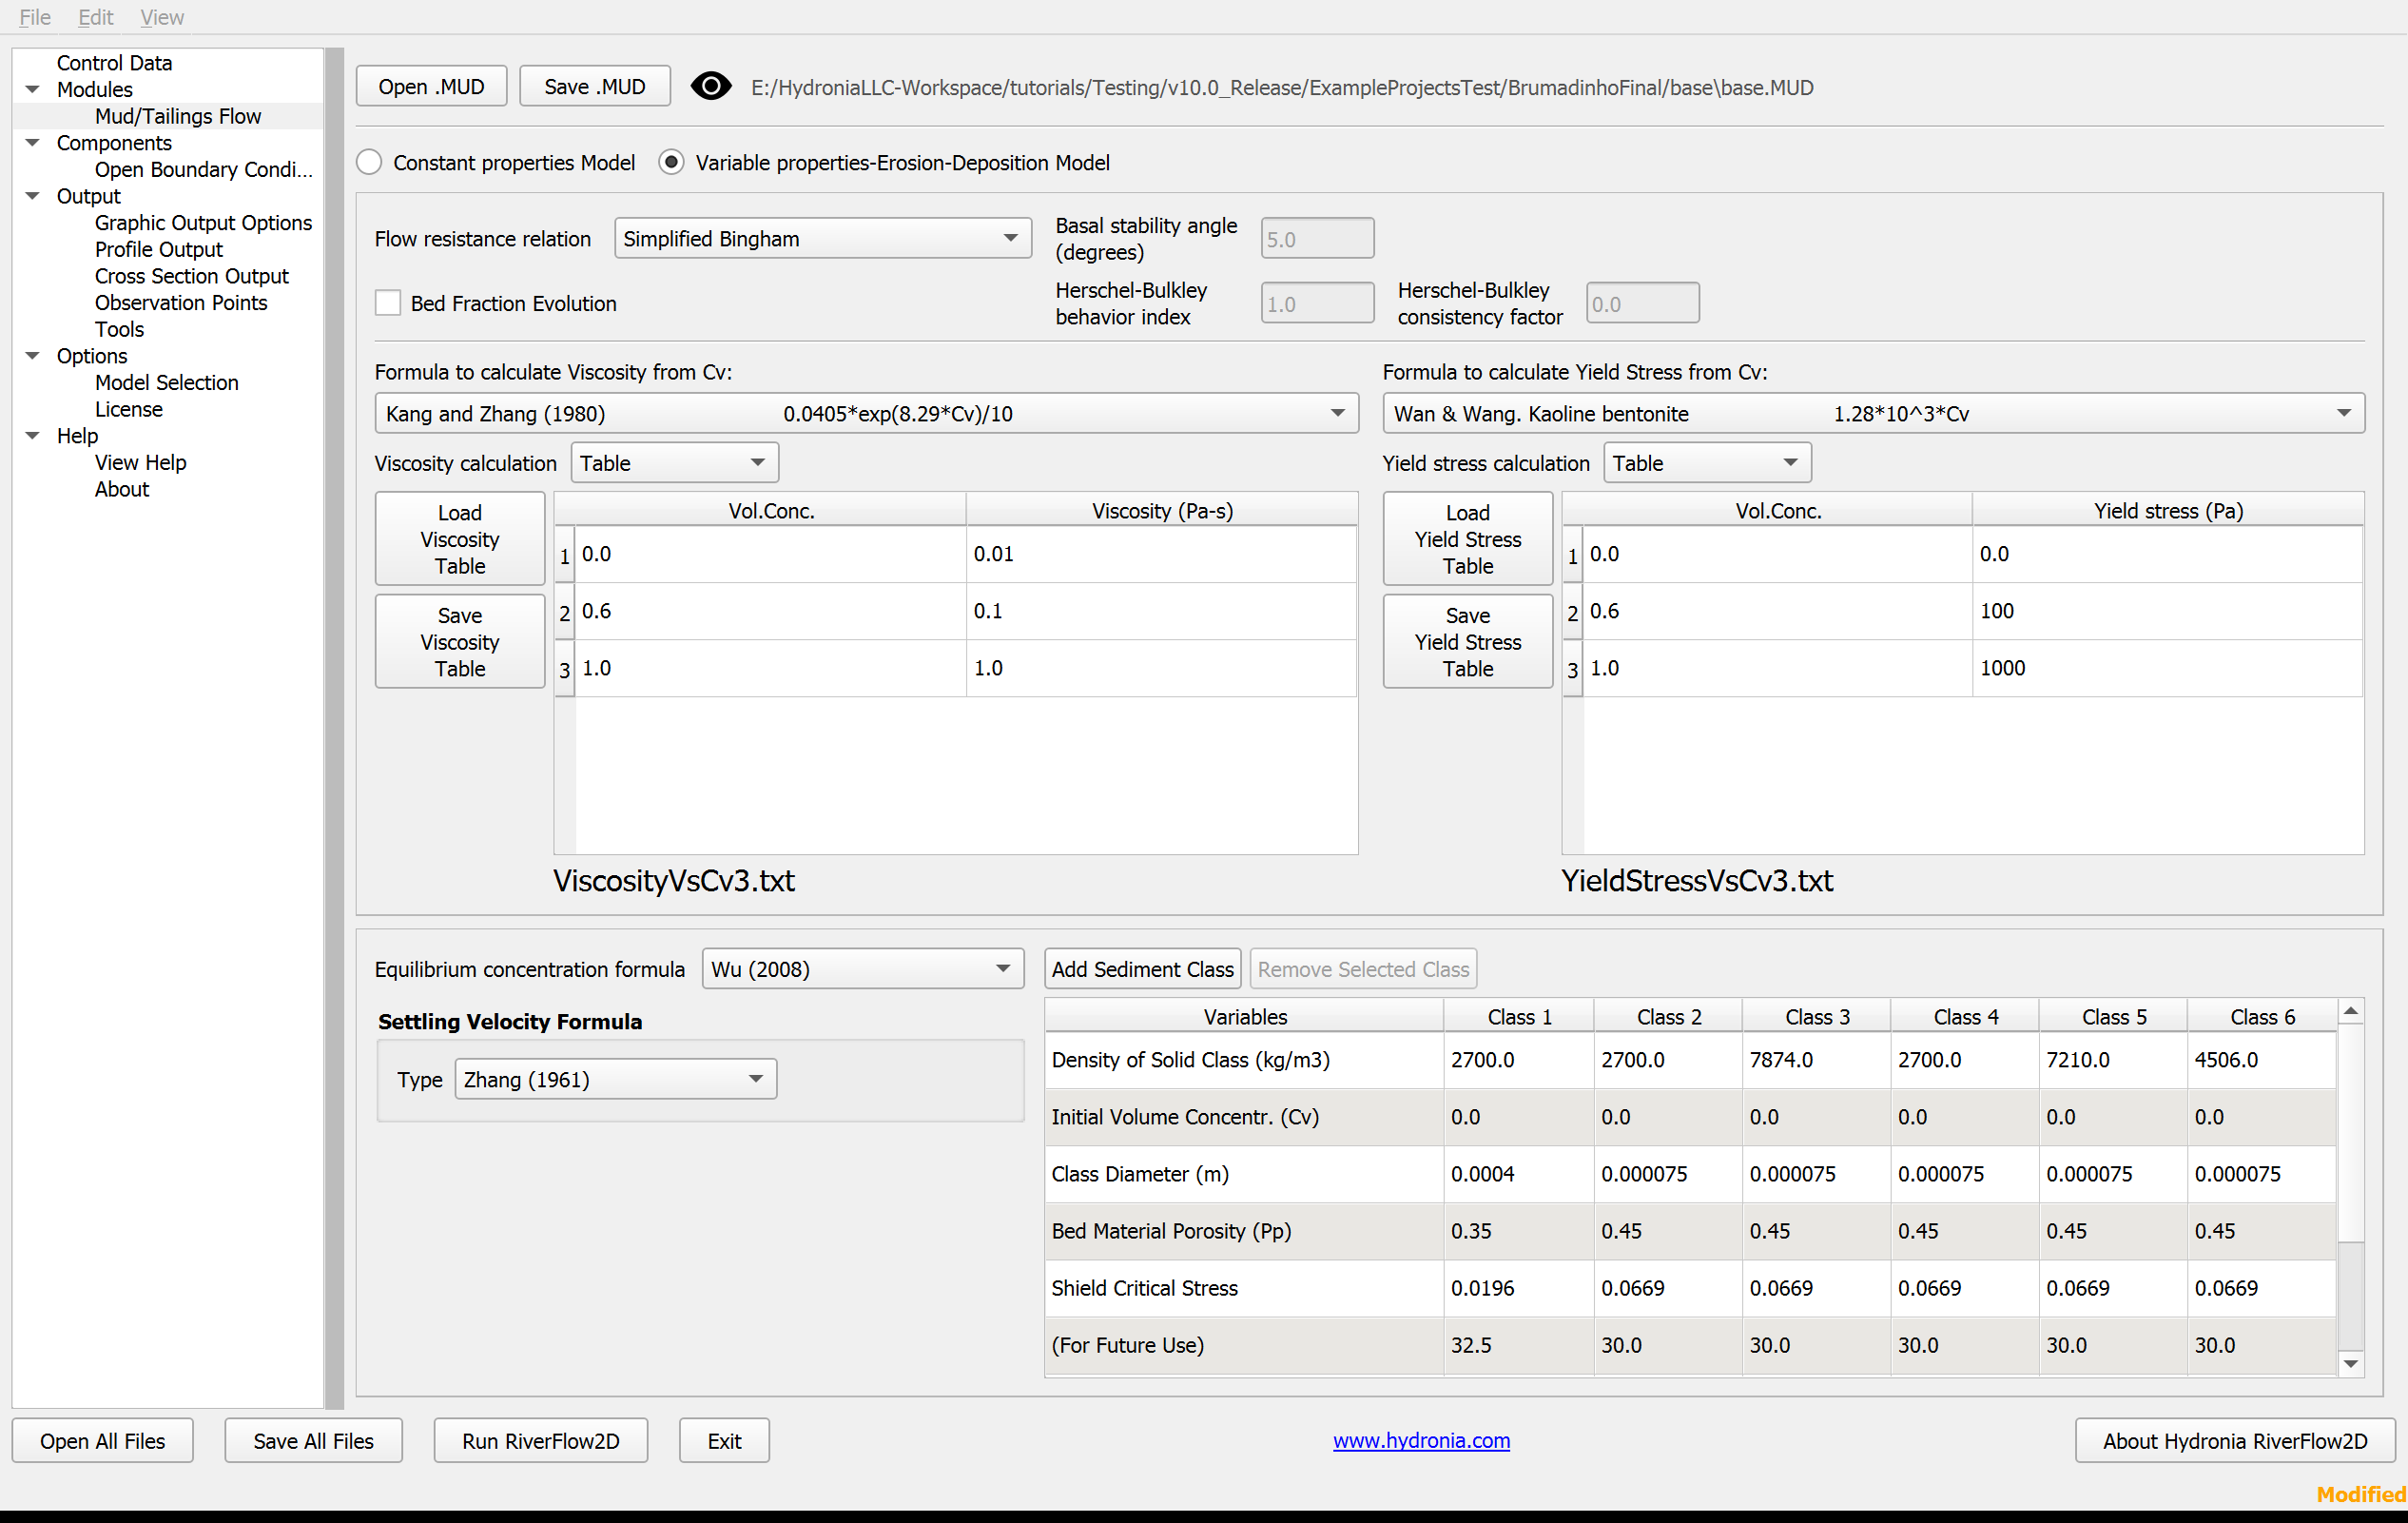Click Yield stress cell 1000 in row 3
This screenshot has width=2408, height=1523.
tap(2167, 668)
